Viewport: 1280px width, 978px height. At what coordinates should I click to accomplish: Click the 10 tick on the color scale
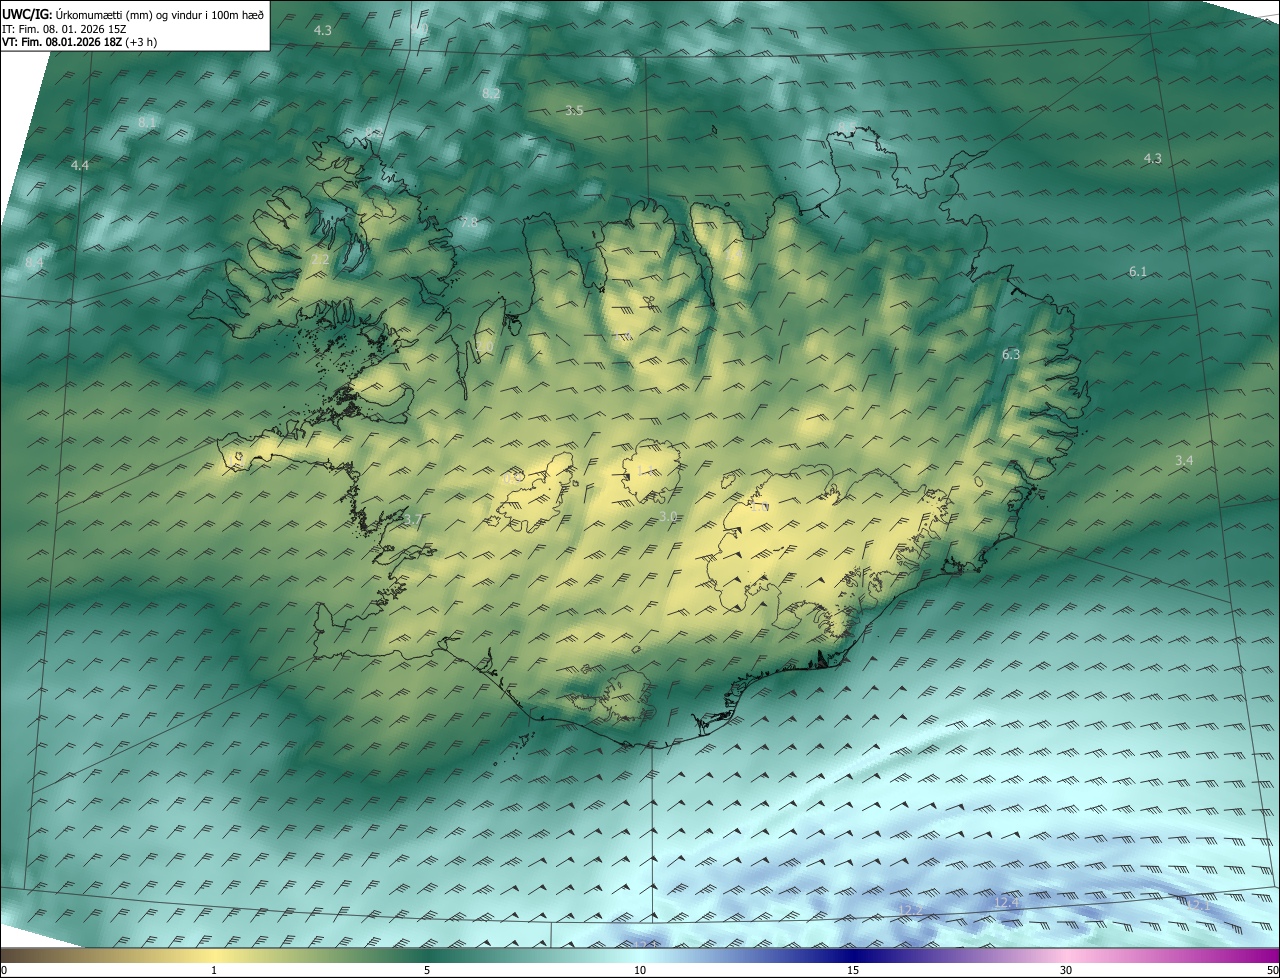coord(640,970)
